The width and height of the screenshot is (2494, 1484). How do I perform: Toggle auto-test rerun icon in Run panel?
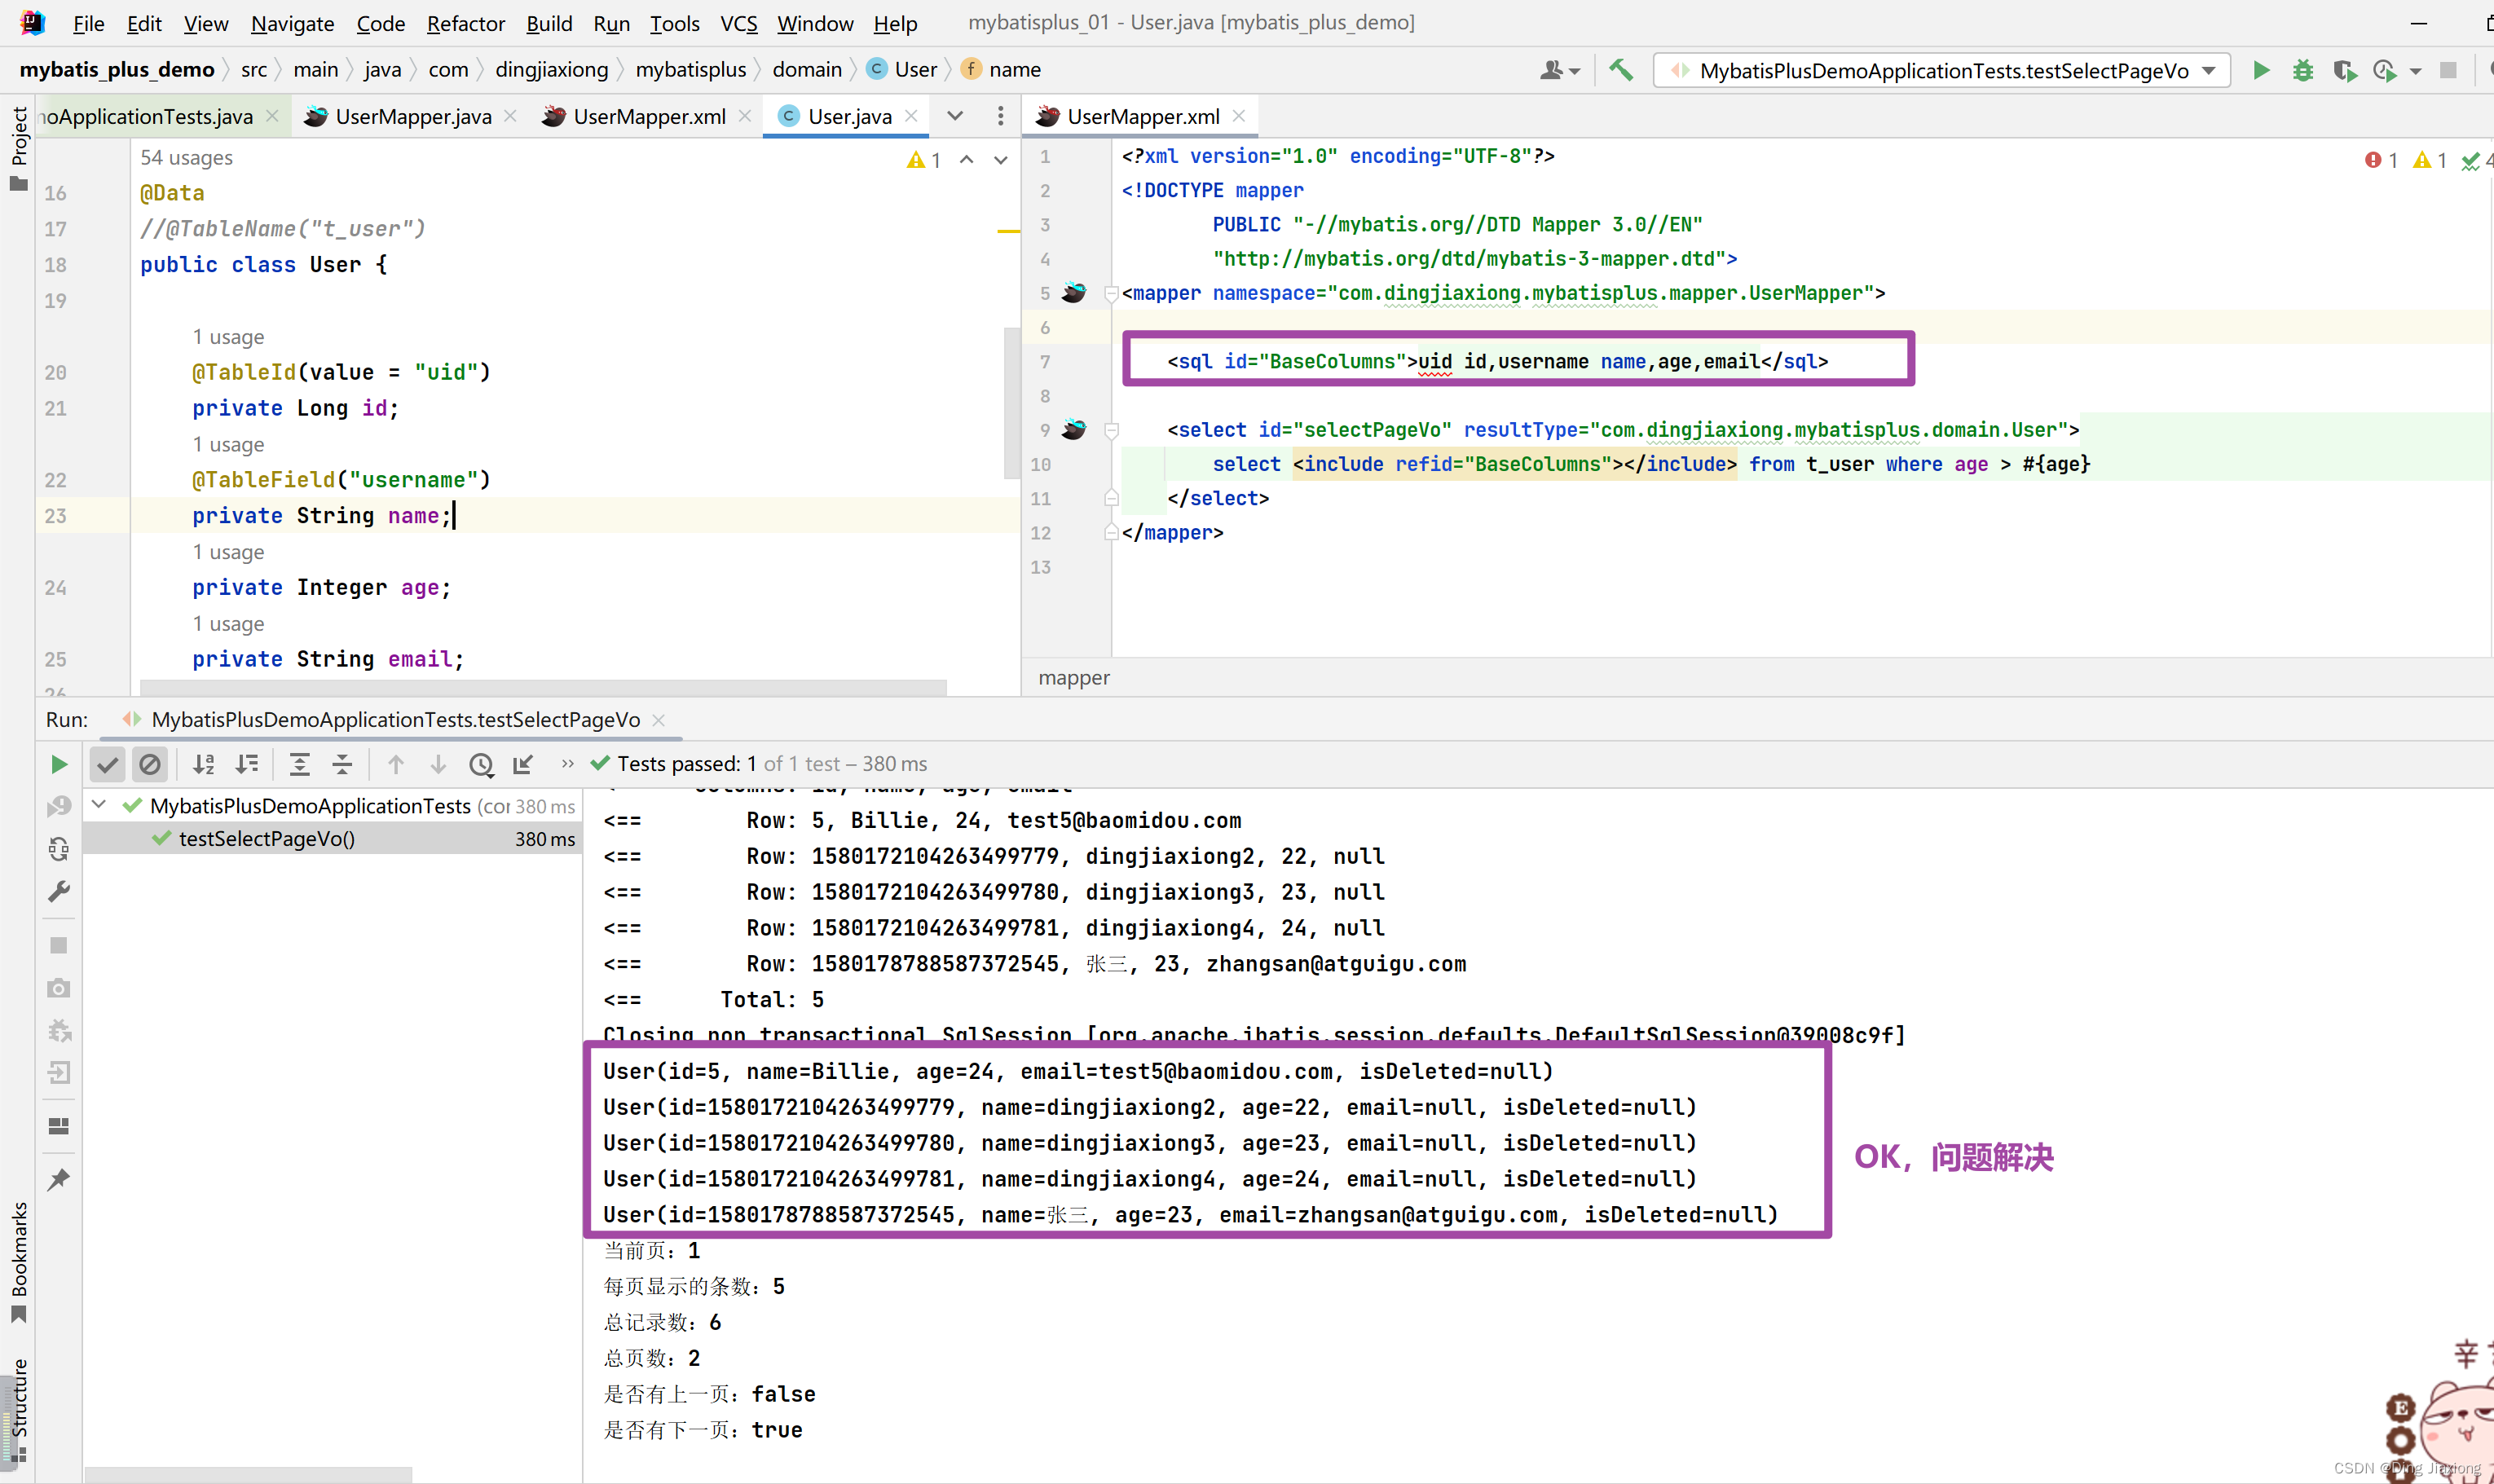point(59,849)
